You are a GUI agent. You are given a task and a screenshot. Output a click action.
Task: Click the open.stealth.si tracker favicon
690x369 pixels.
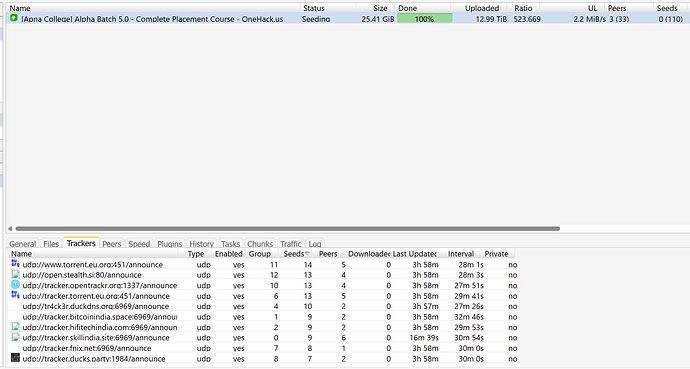[15, 274]
